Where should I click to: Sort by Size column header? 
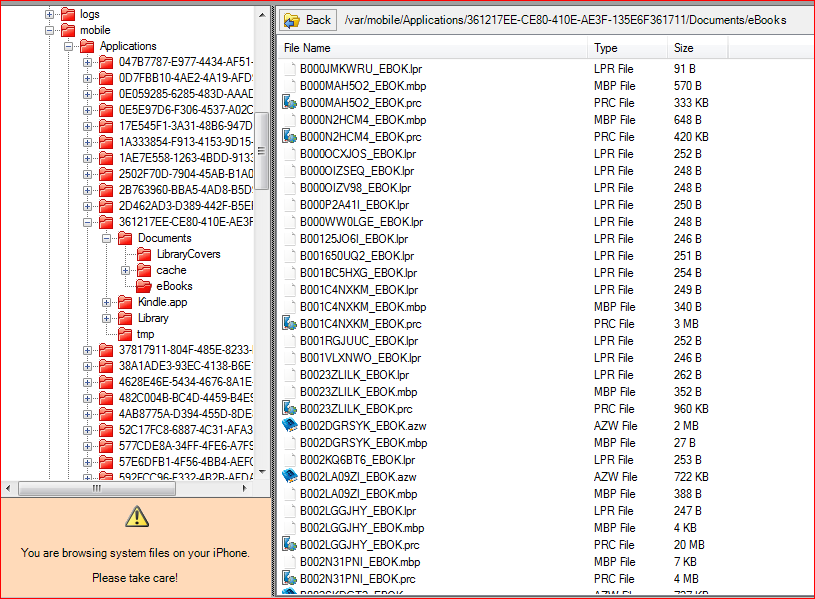tap(697, 48)
